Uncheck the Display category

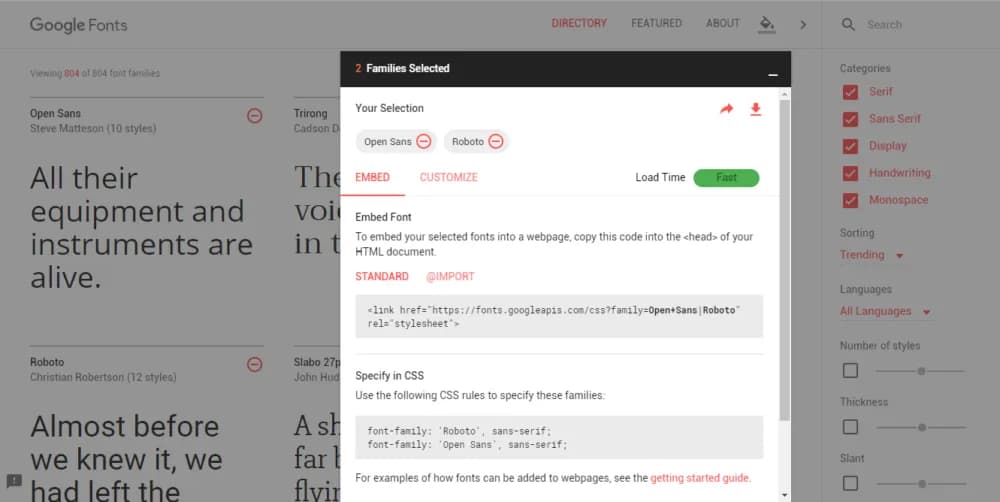[850, 146]
